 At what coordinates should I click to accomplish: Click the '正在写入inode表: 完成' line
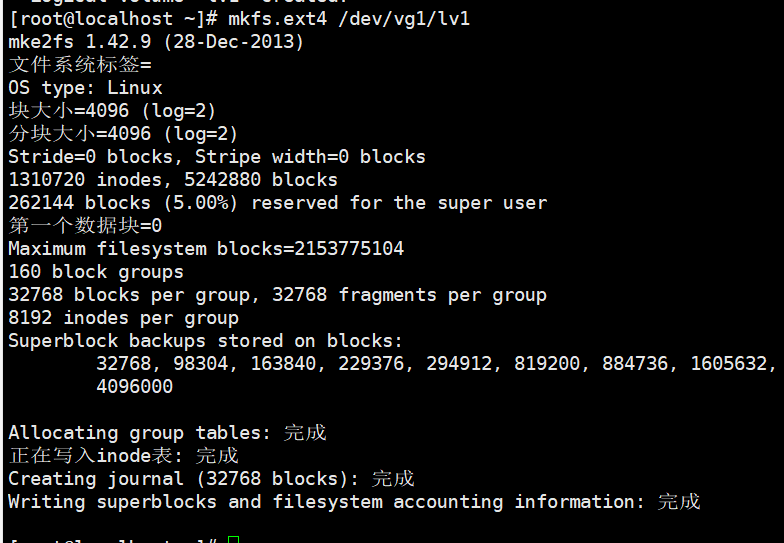(124, 456)
